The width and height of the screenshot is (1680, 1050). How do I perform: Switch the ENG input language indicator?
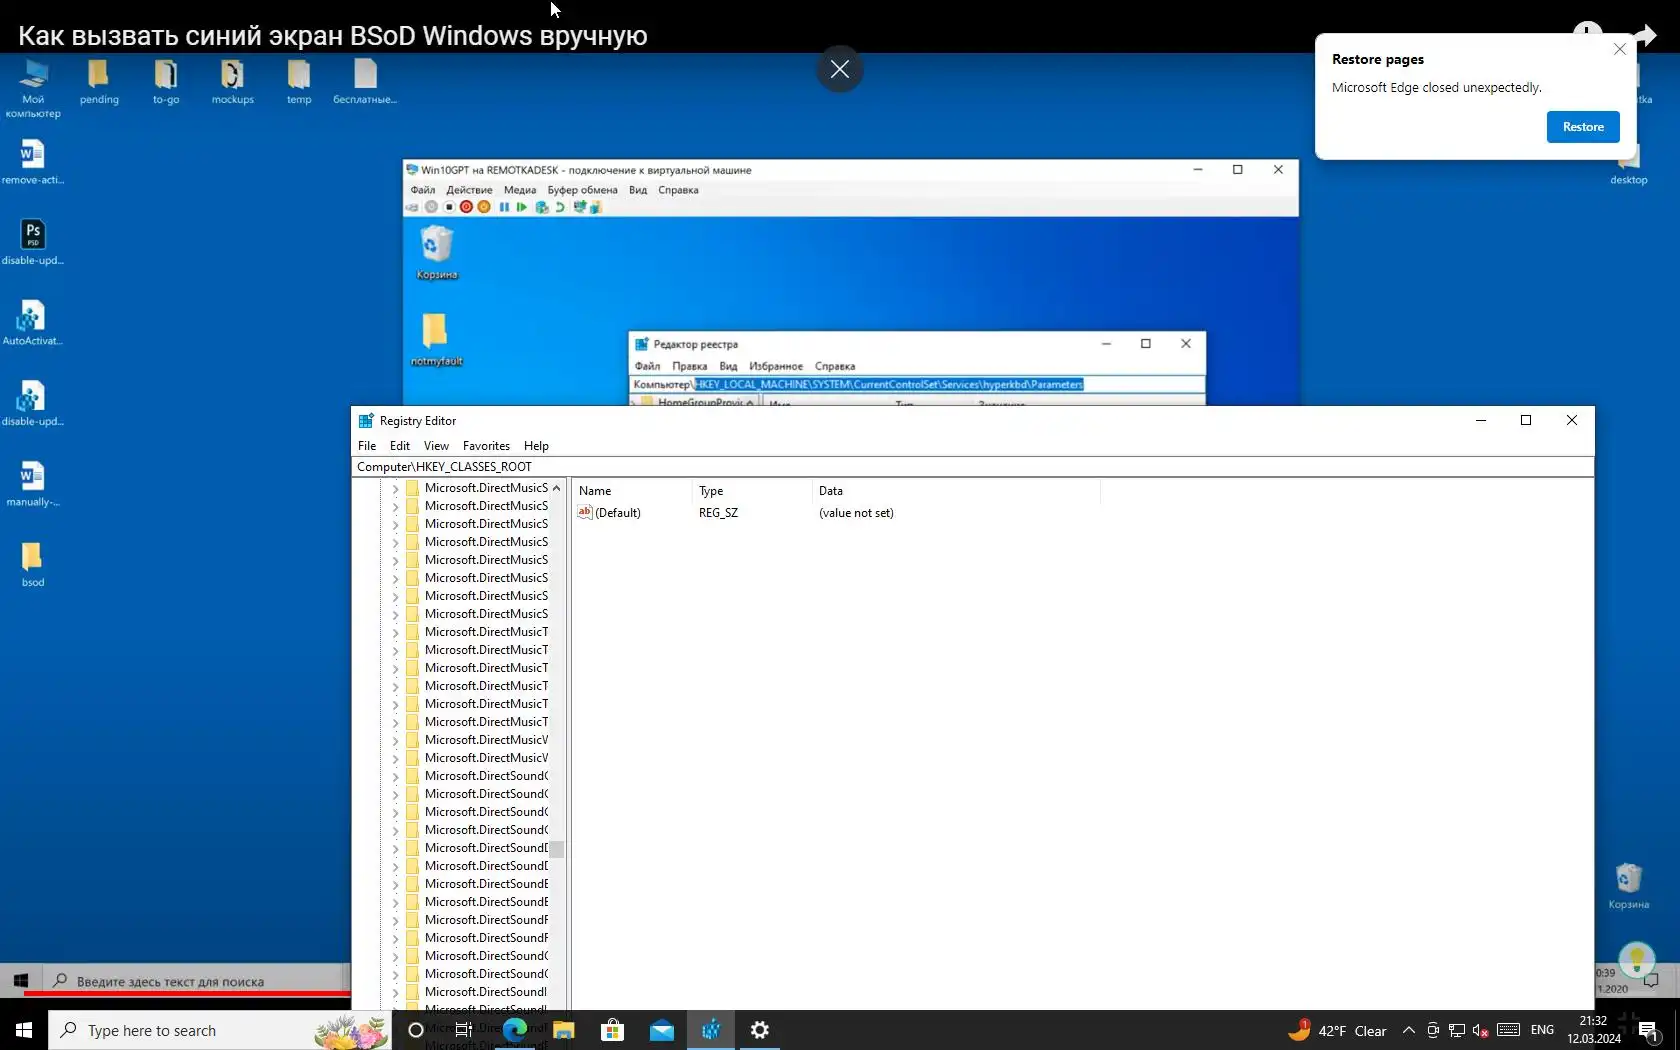point(1542,1031)
